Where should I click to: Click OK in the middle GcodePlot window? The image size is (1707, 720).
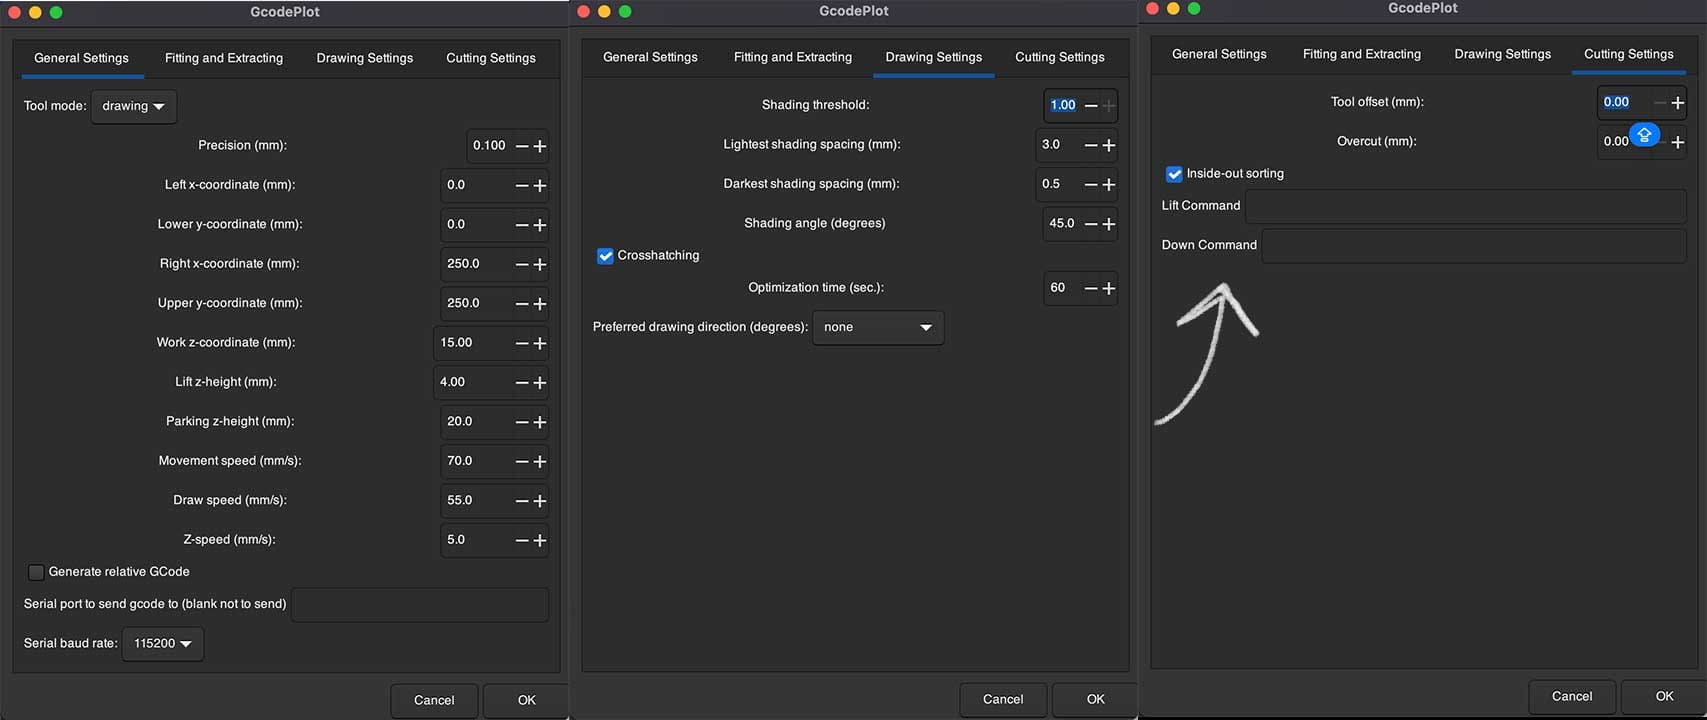1096,699
